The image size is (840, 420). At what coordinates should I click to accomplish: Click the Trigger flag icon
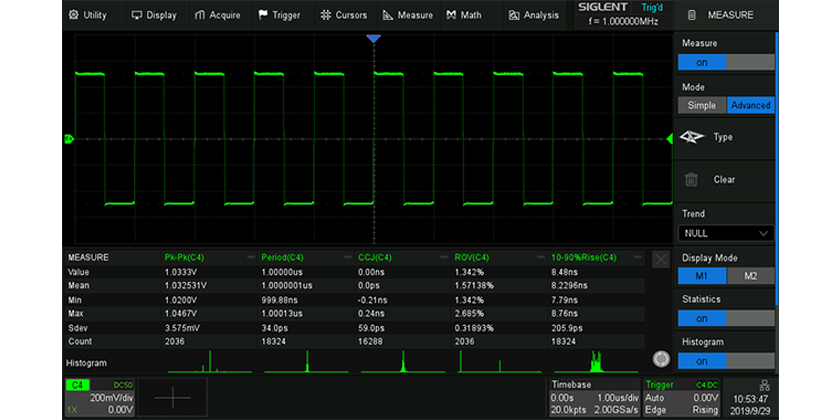coord(263,15)
